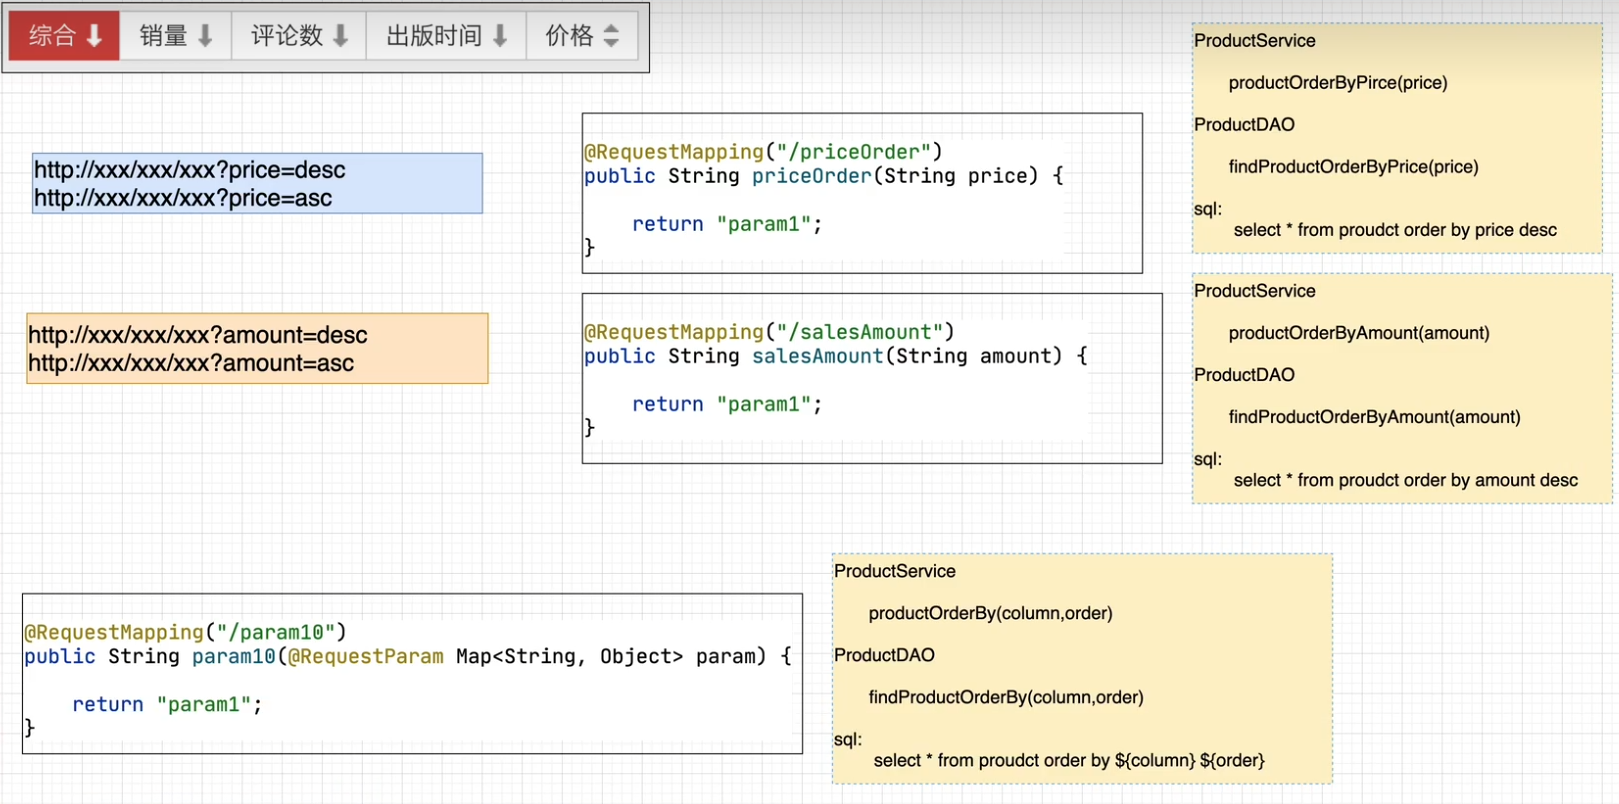Image resolution: width=1619 pixels, height=804 pixels.
Task: Sort by 销量 tab
Action: click(176, 36)
